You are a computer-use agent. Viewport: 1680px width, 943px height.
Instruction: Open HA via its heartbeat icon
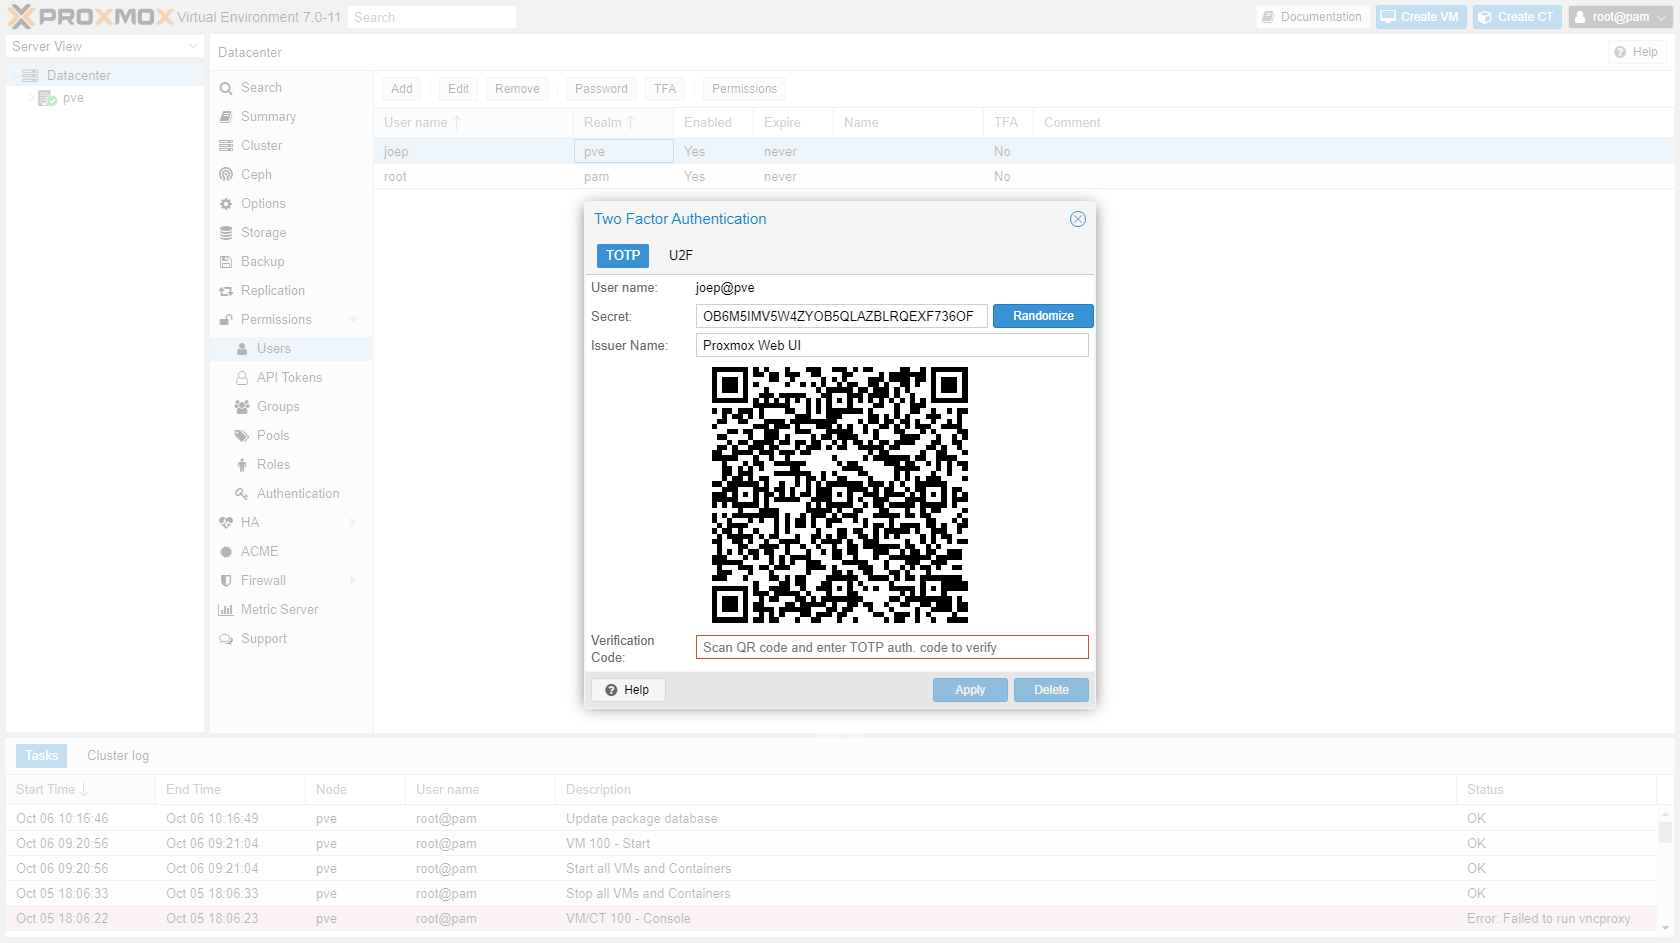(226, 523)
